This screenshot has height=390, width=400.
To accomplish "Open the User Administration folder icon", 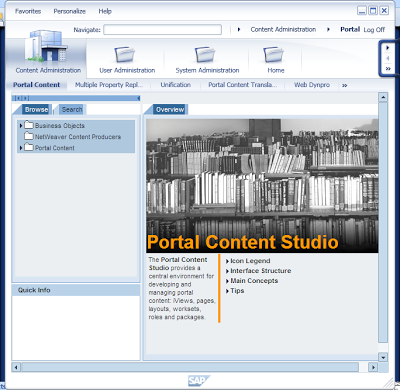I will (125, 54).
